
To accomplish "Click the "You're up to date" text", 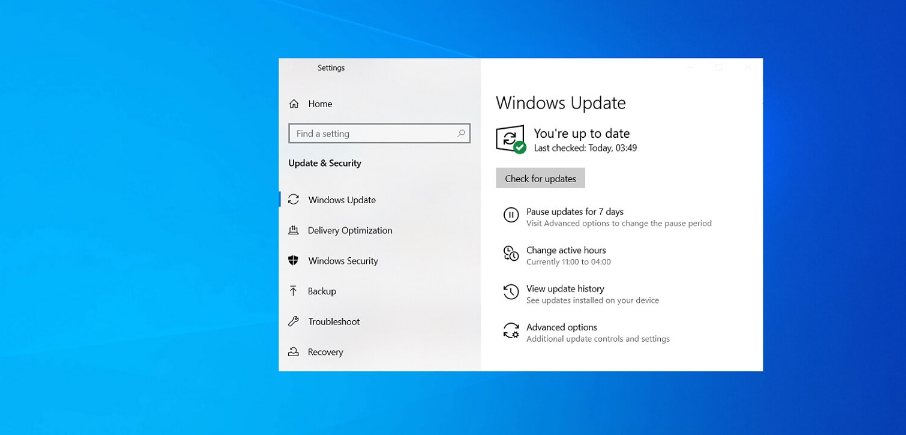I will point(582,133).
